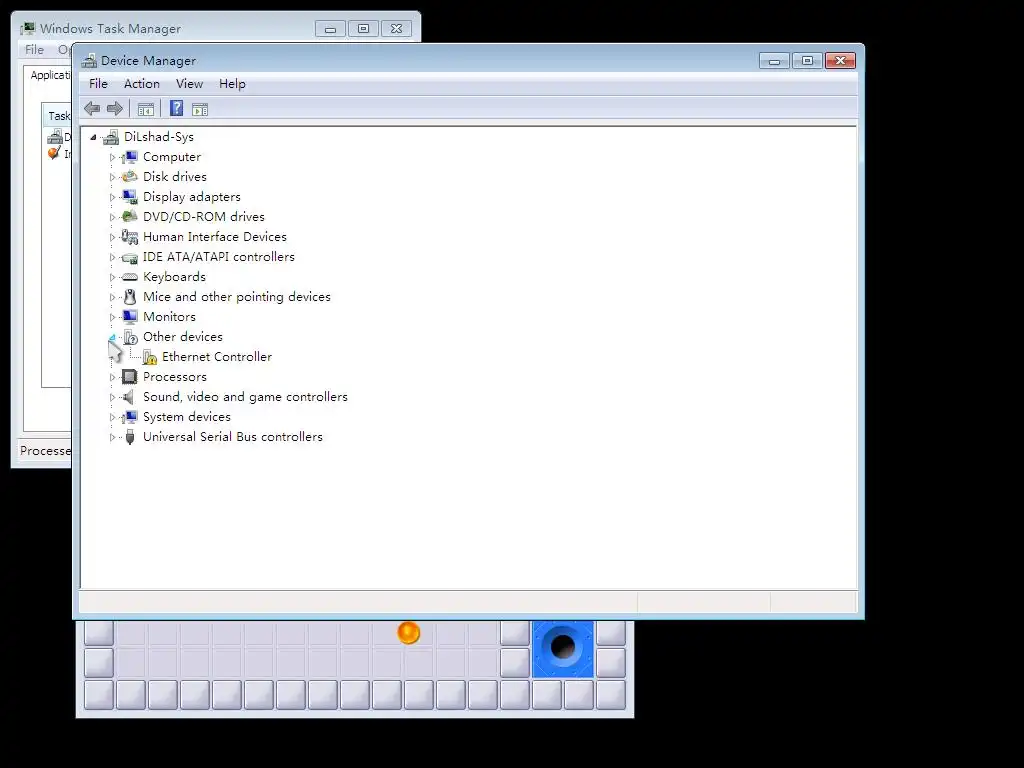Viewport: 1024px width, 768px height.
Task: Open the Help menu
Action: point(232,84)
